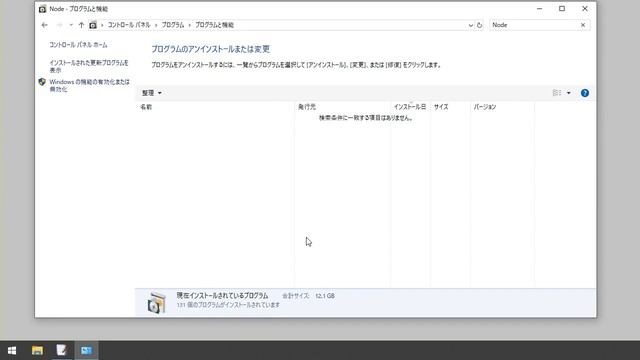Image resolution: width=640 pixels, height=360 pixels.
Task: Clear the Node search text
Action: pos(583,25)
